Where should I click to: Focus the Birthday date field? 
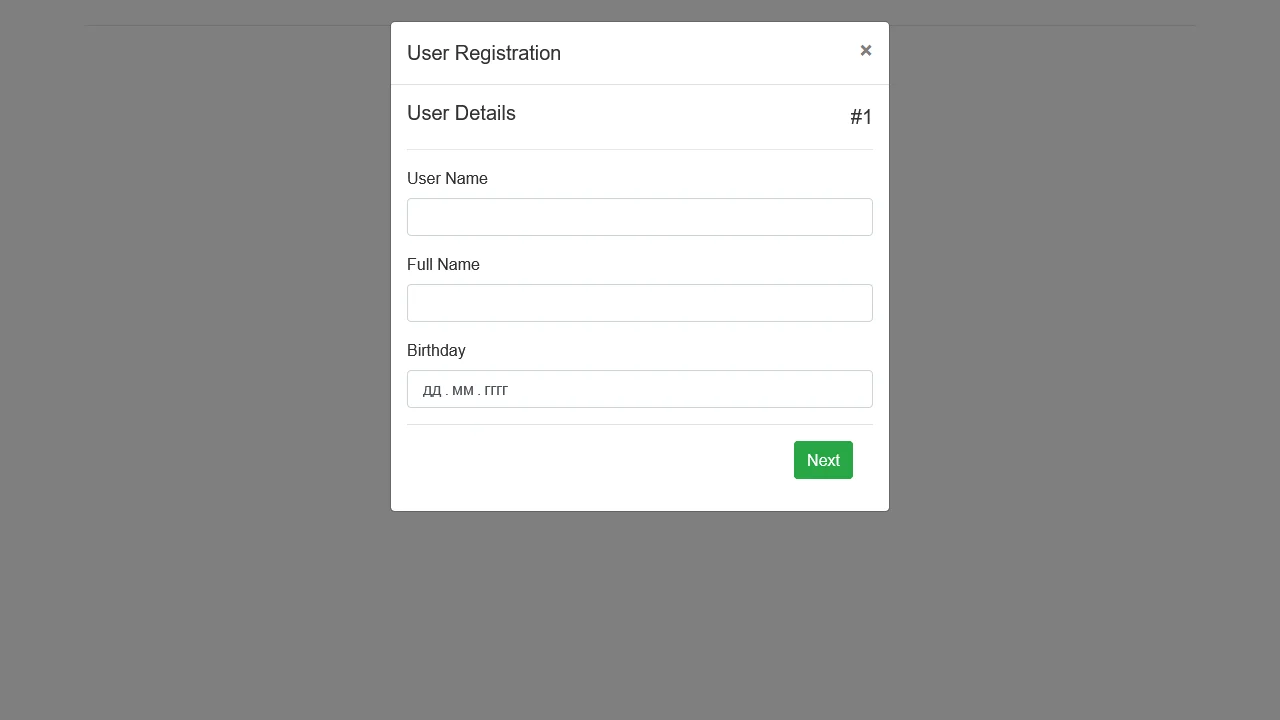[x=639, y=389]
